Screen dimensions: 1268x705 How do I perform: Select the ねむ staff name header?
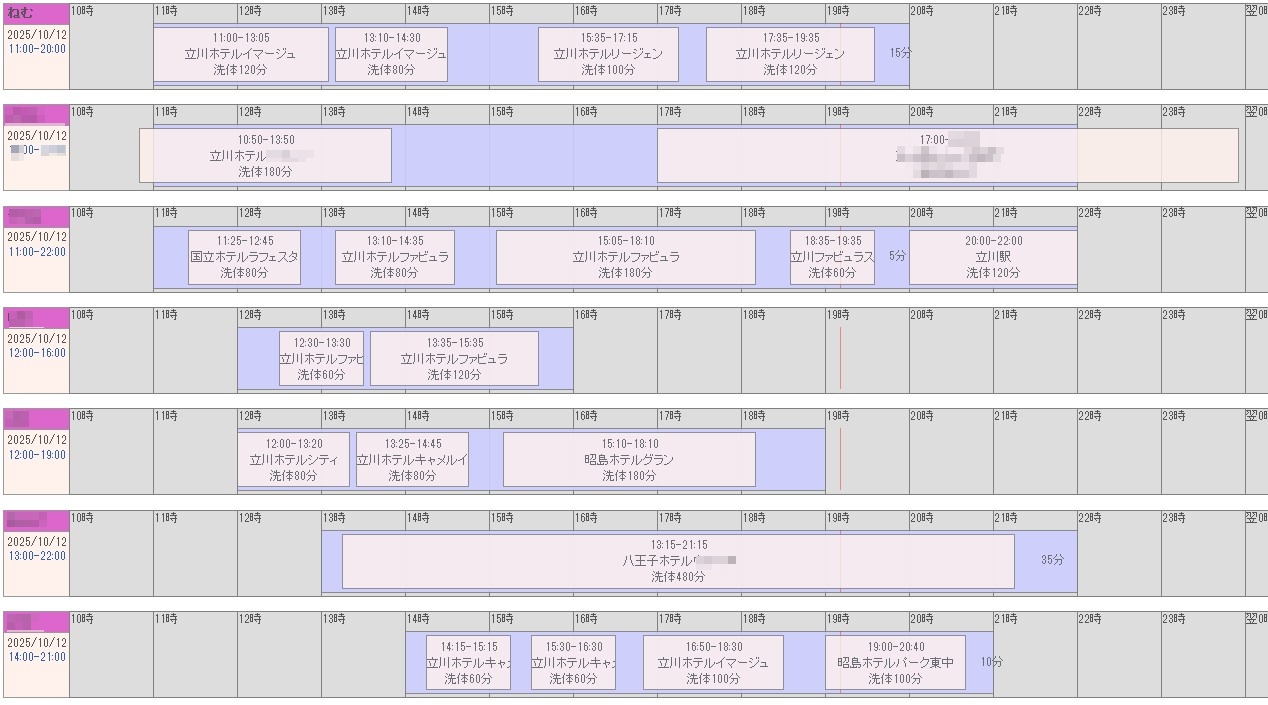20,13
